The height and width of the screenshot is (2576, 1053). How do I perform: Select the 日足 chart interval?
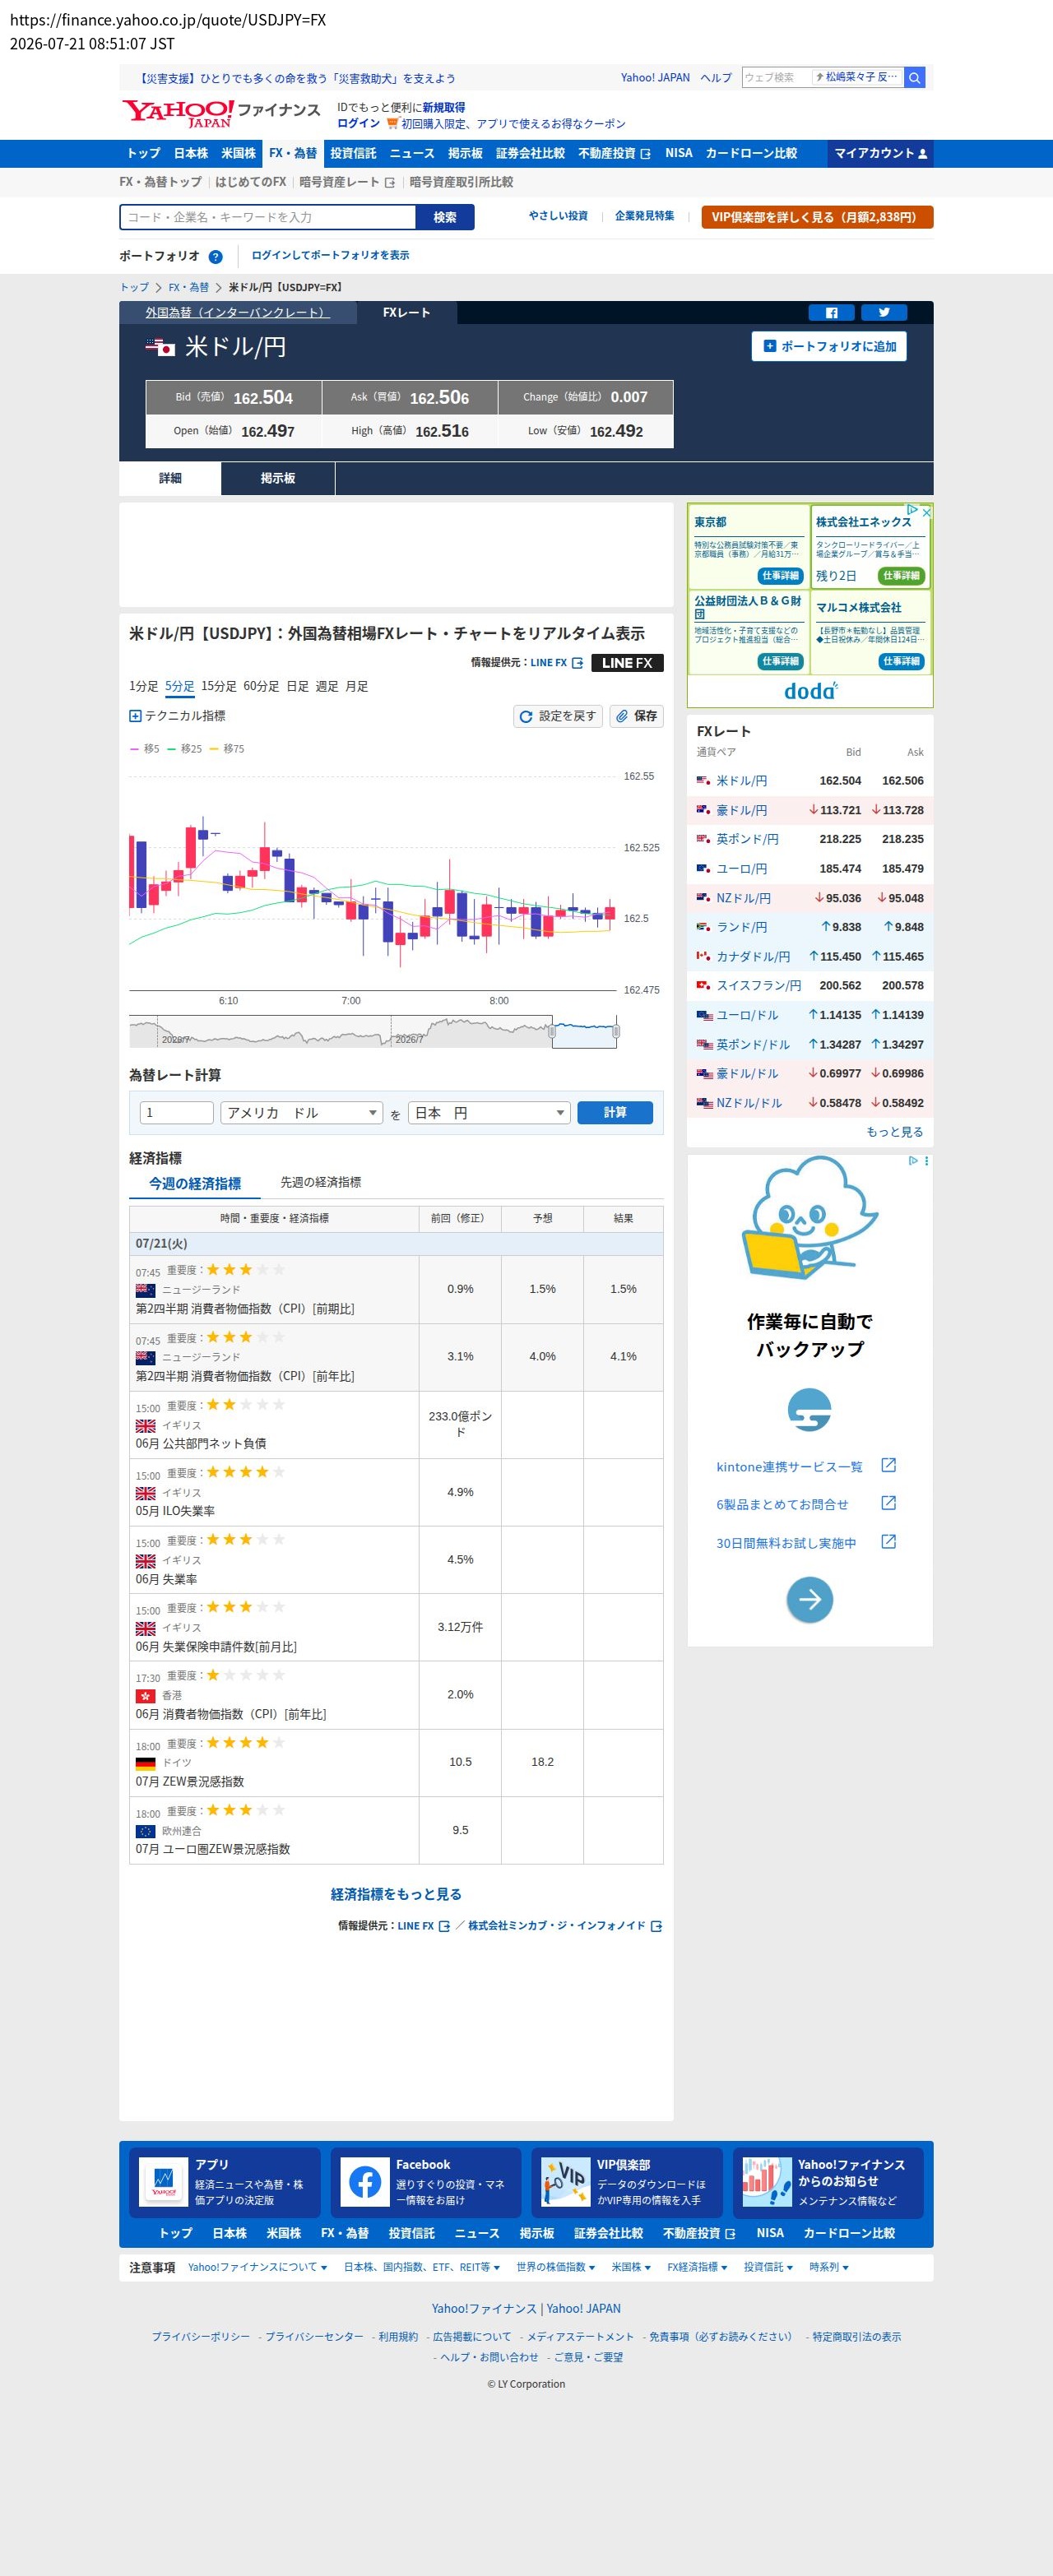point(297,686)
